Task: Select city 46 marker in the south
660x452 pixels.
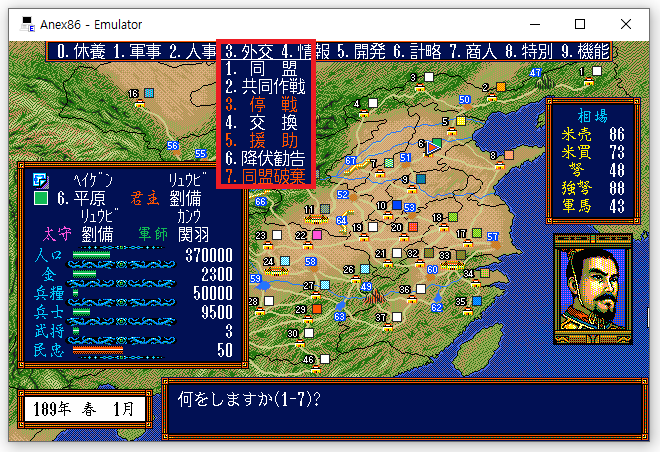Action: (x=325, y=359)
